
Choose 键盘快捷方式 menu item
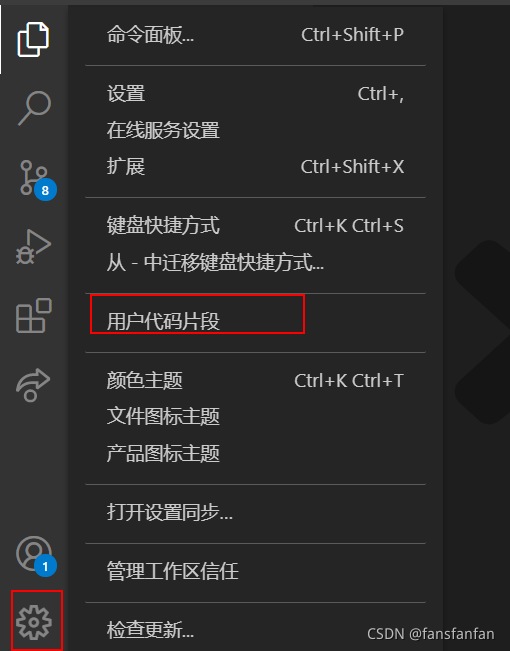click(x=255, y=226)
